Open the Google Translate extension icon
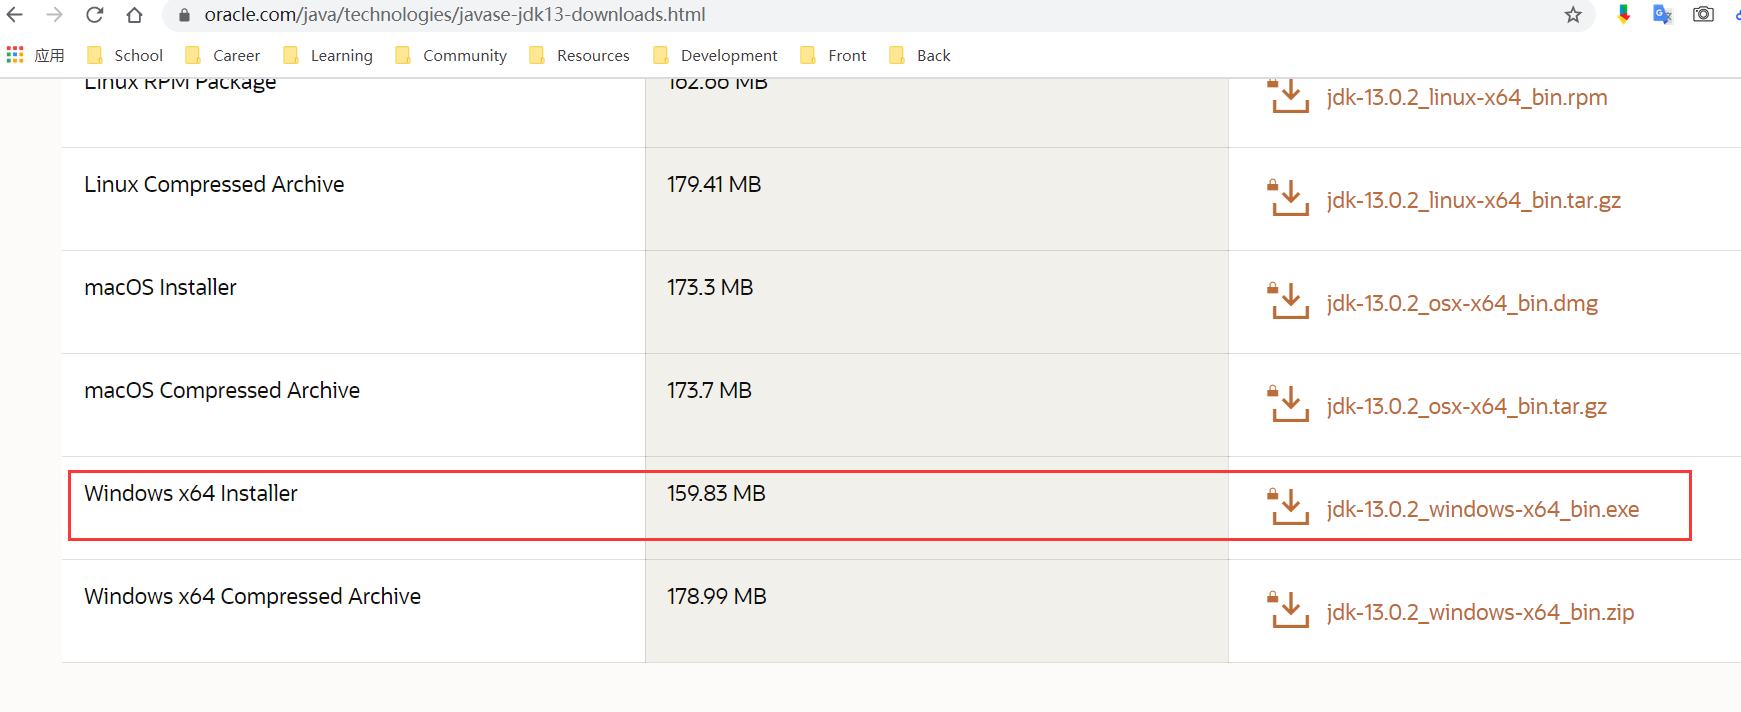Viewport: 1741px width, 712px height. [x=1663, y=15]
